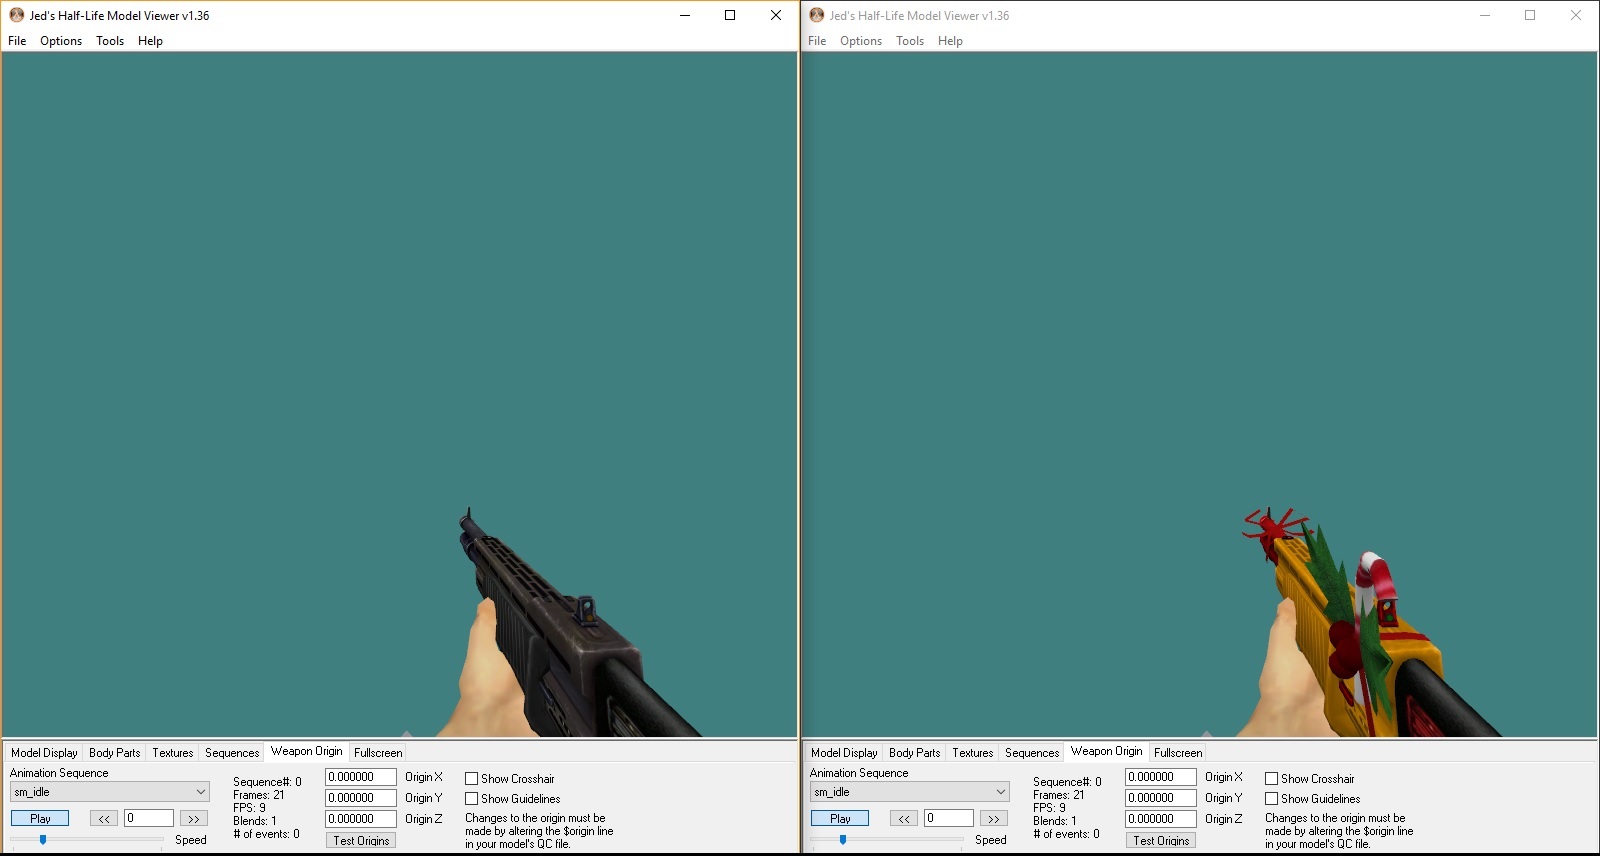Switch to Body Parts tab in right window
Viewport: 1600px width, 856px height.
(914, 753)
